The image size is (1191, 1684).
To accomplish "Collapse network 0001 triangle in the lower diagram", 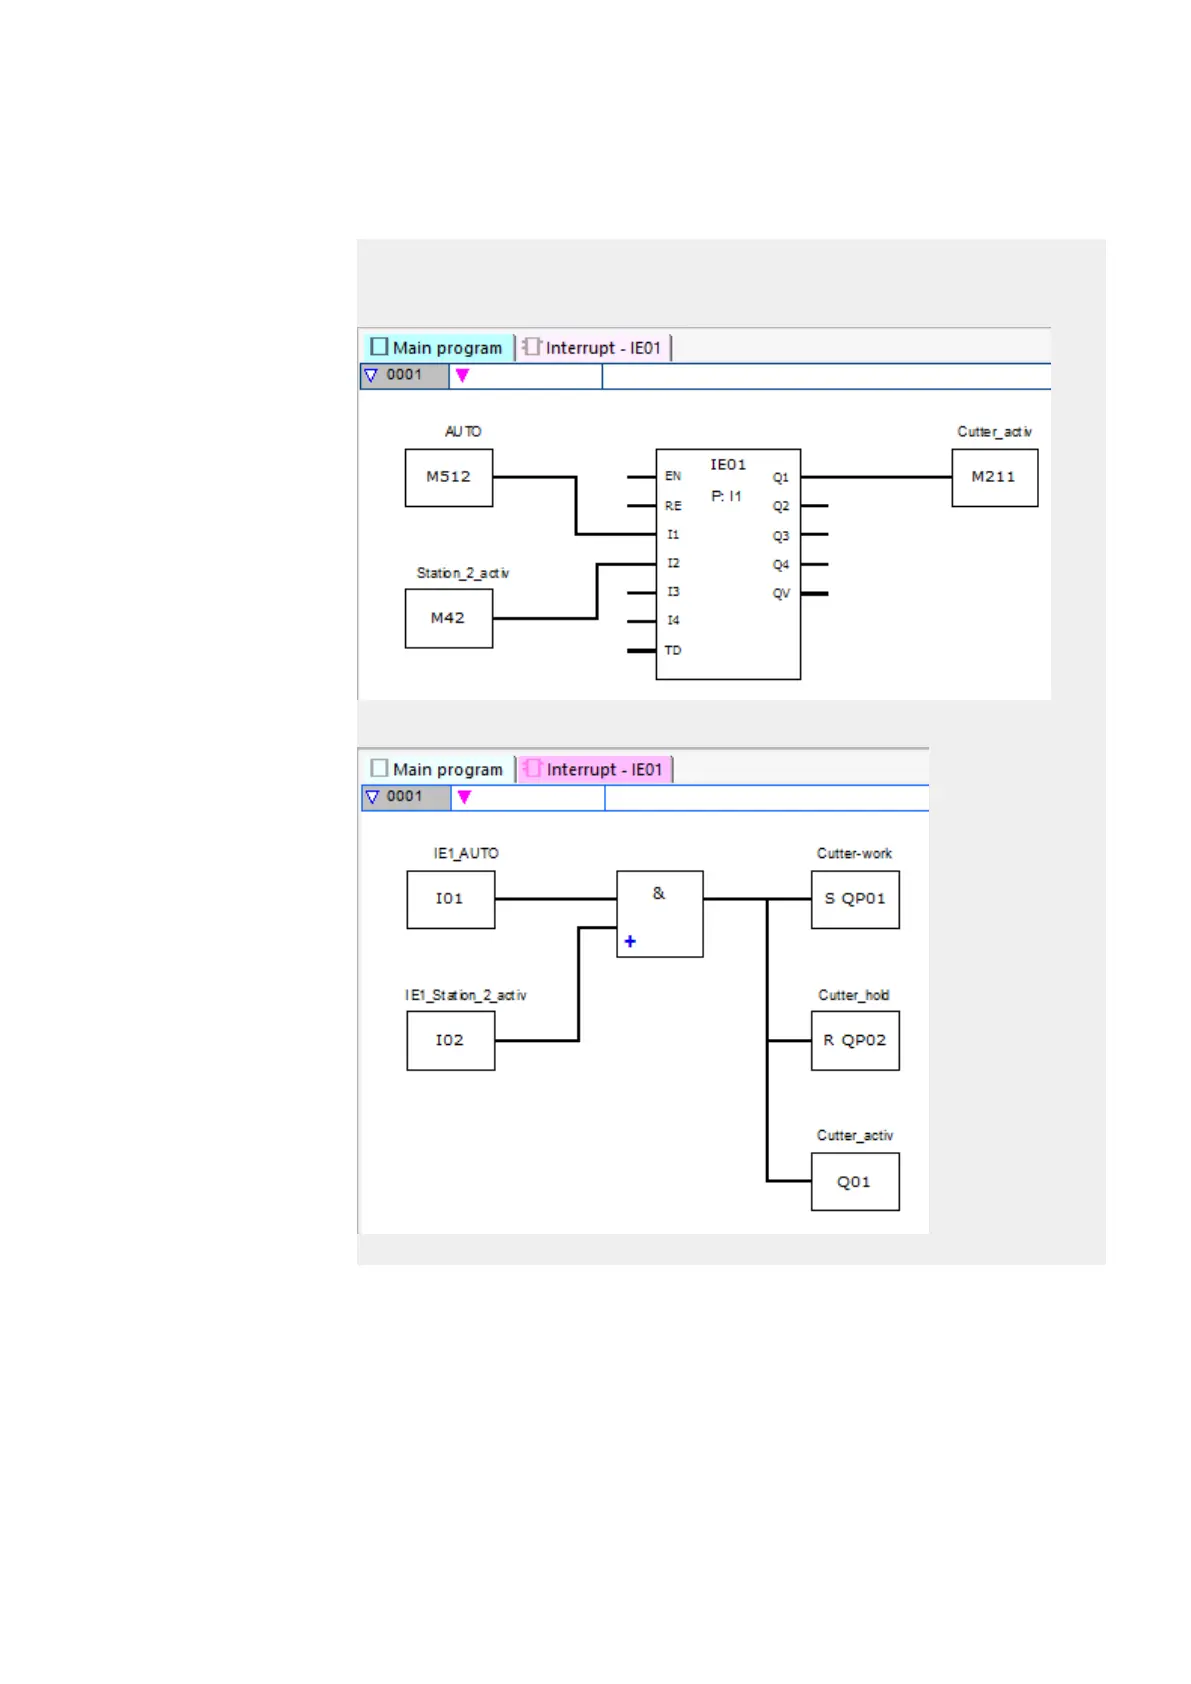I will click(372, 797).
